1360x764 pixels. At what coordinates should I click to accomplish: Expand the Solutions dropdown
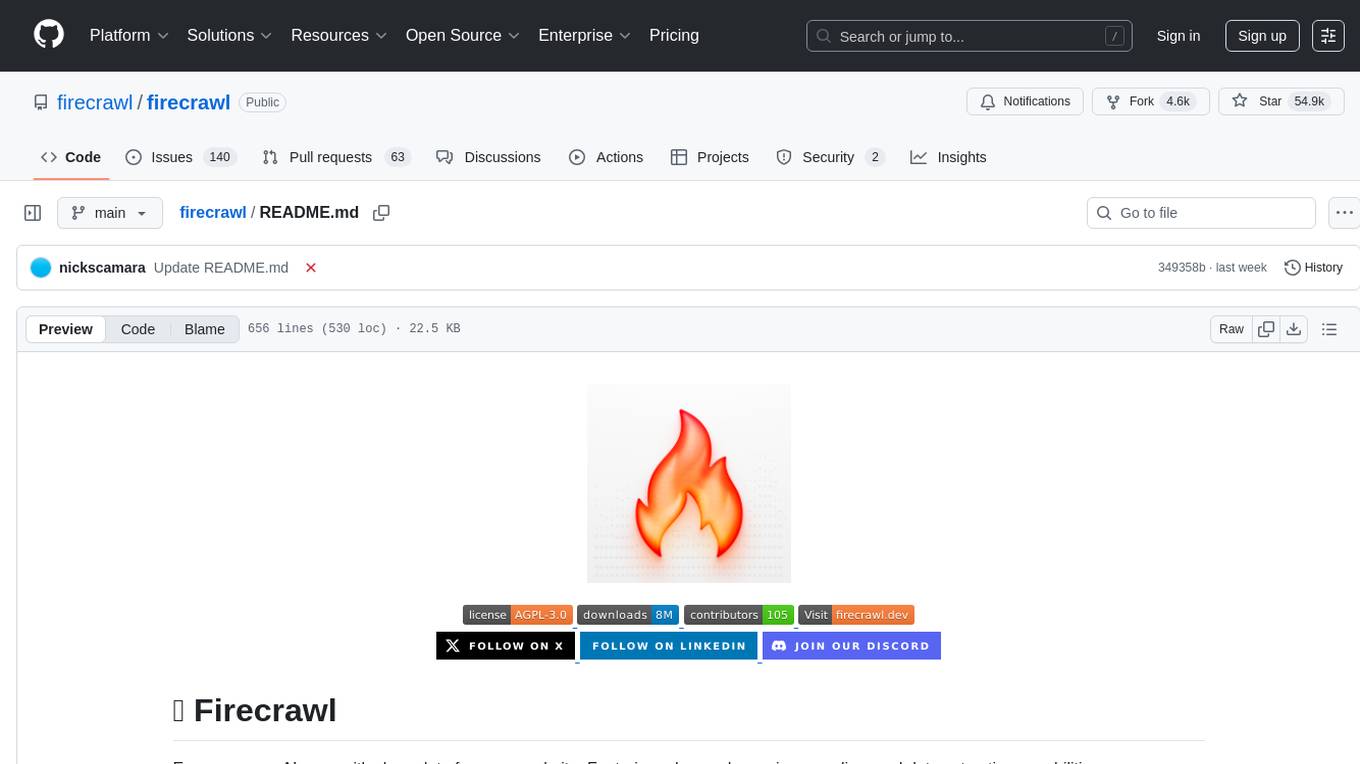coord(230,35)
